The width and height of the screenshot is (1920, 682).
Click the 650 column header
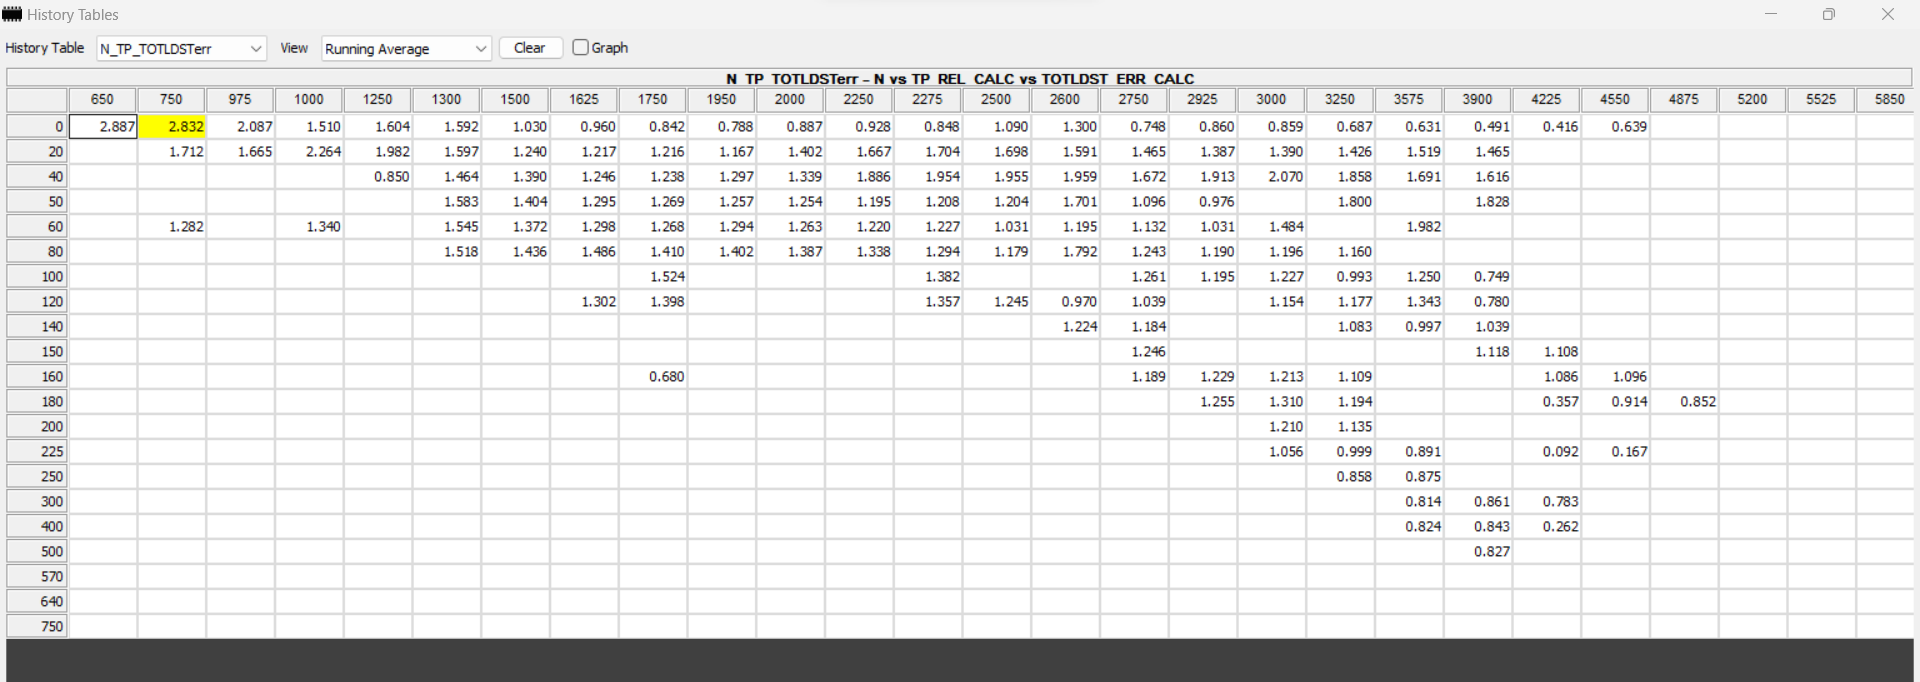102,99
